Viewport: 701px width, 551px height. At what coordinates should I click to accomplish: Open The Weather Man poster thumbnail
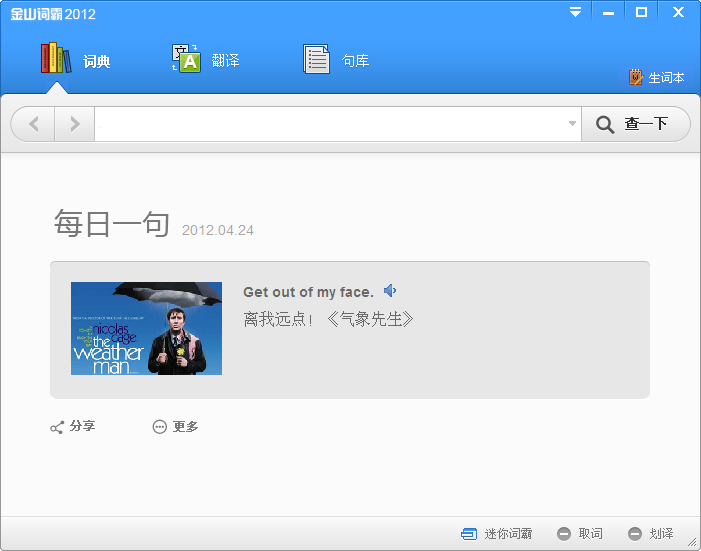click(146, 328)
